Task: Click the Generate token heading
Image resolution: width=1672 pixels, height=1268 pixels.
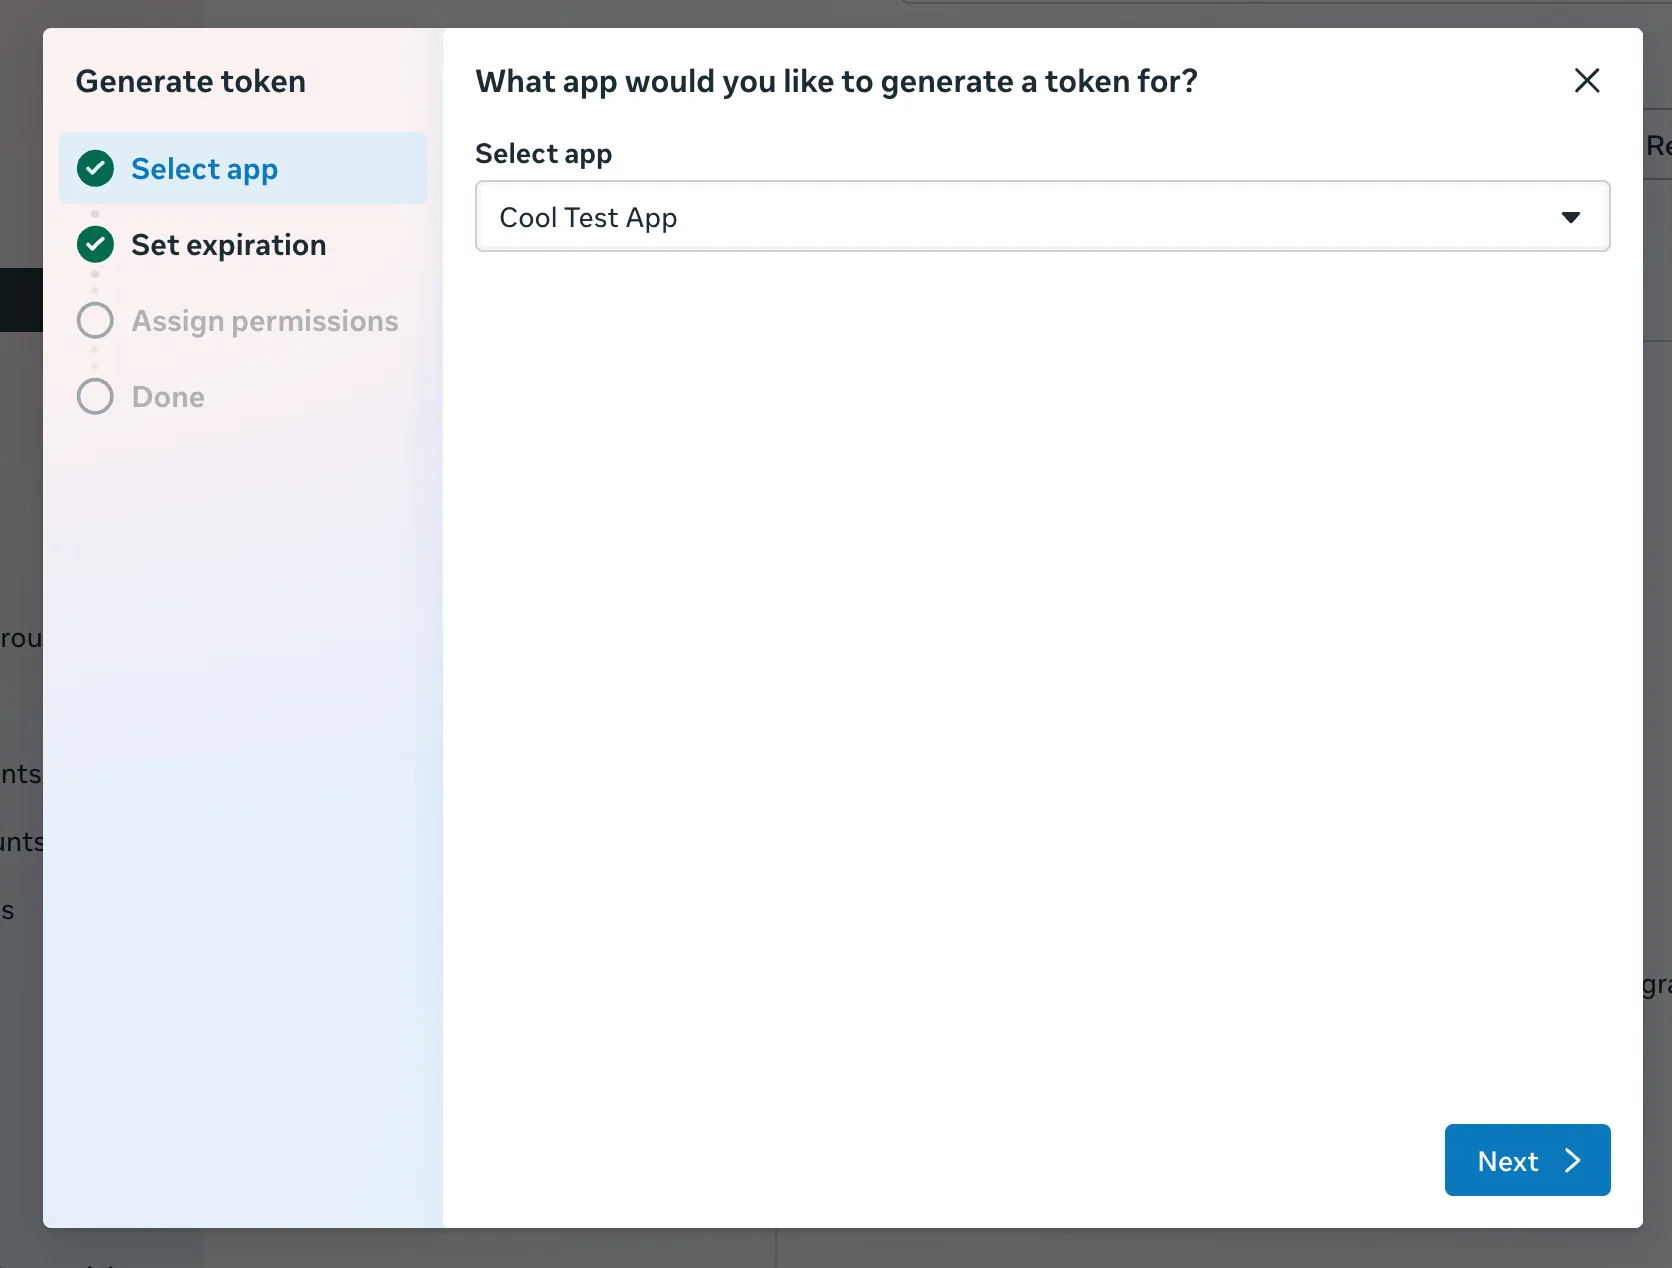Action: [x=191, y=81]
